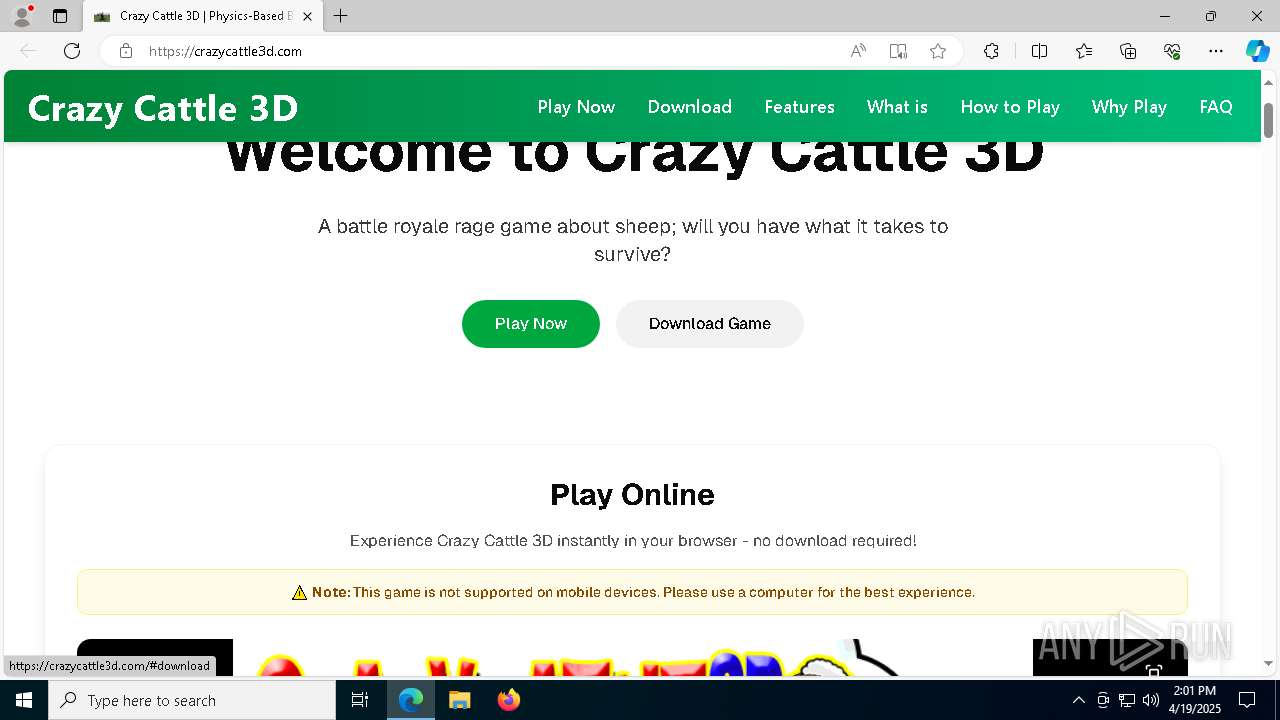
Task: Add this page to favorites star
Action: [938, 51]
